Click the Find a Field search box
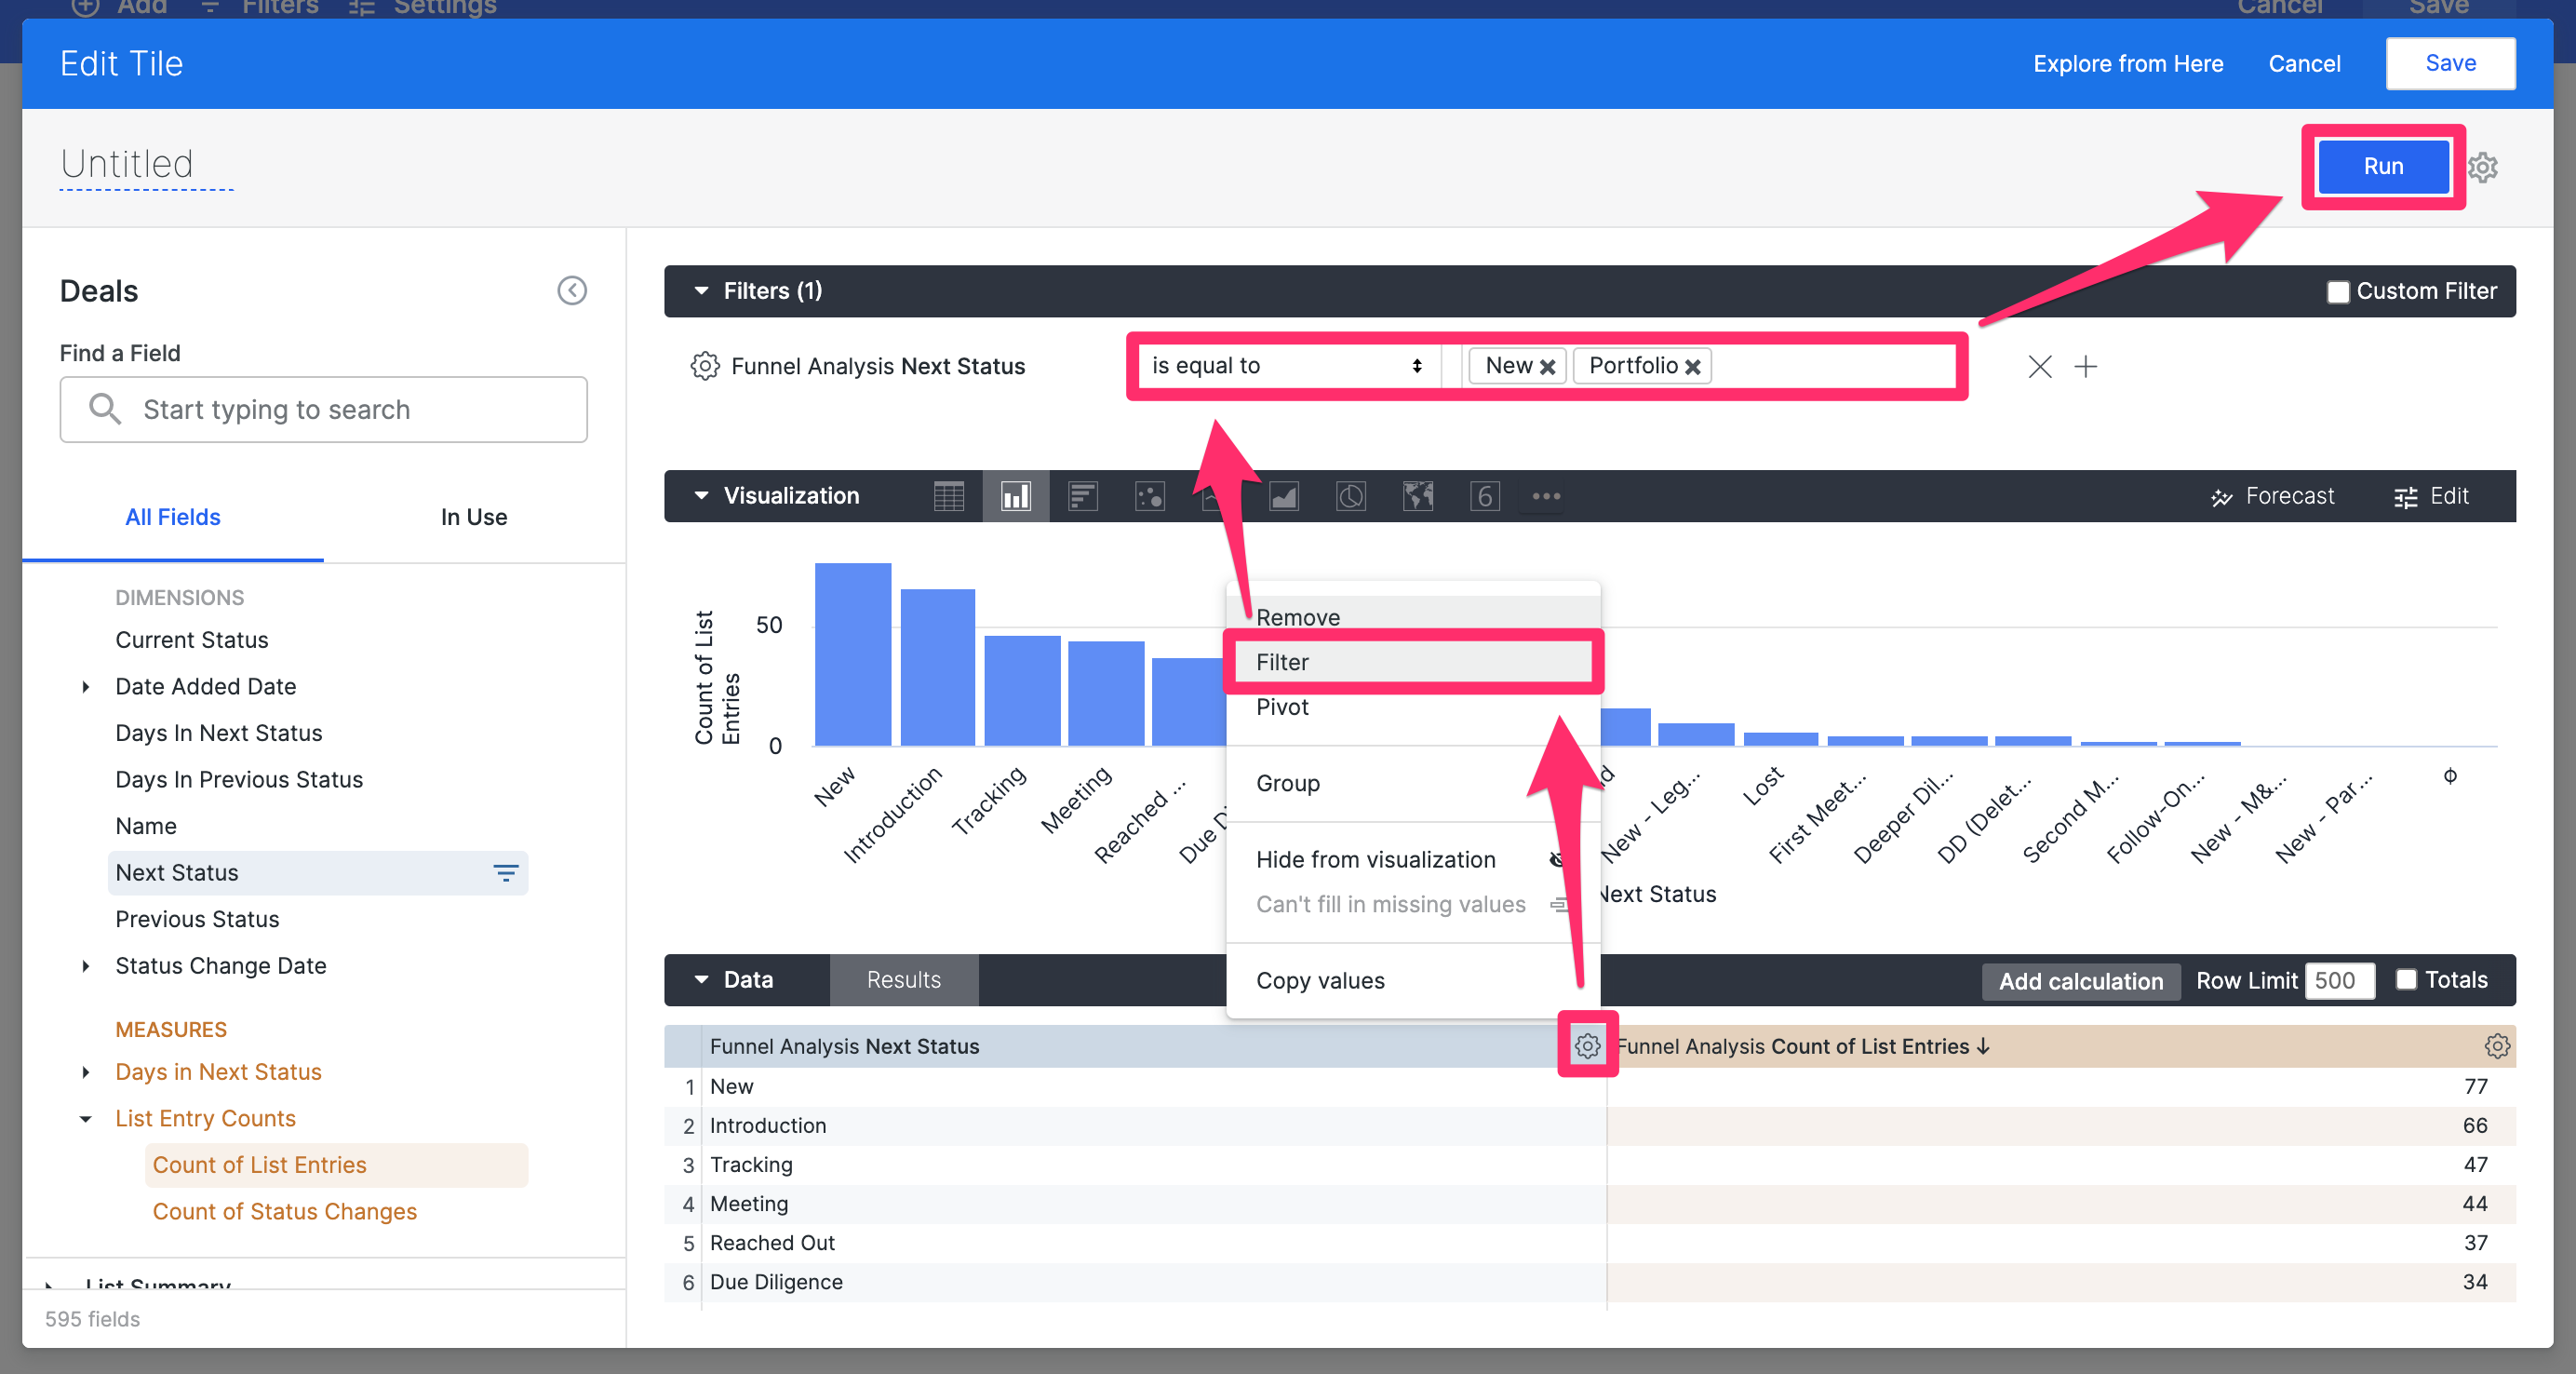The width and height of the screenshot is (2576, 1374). 322,409
